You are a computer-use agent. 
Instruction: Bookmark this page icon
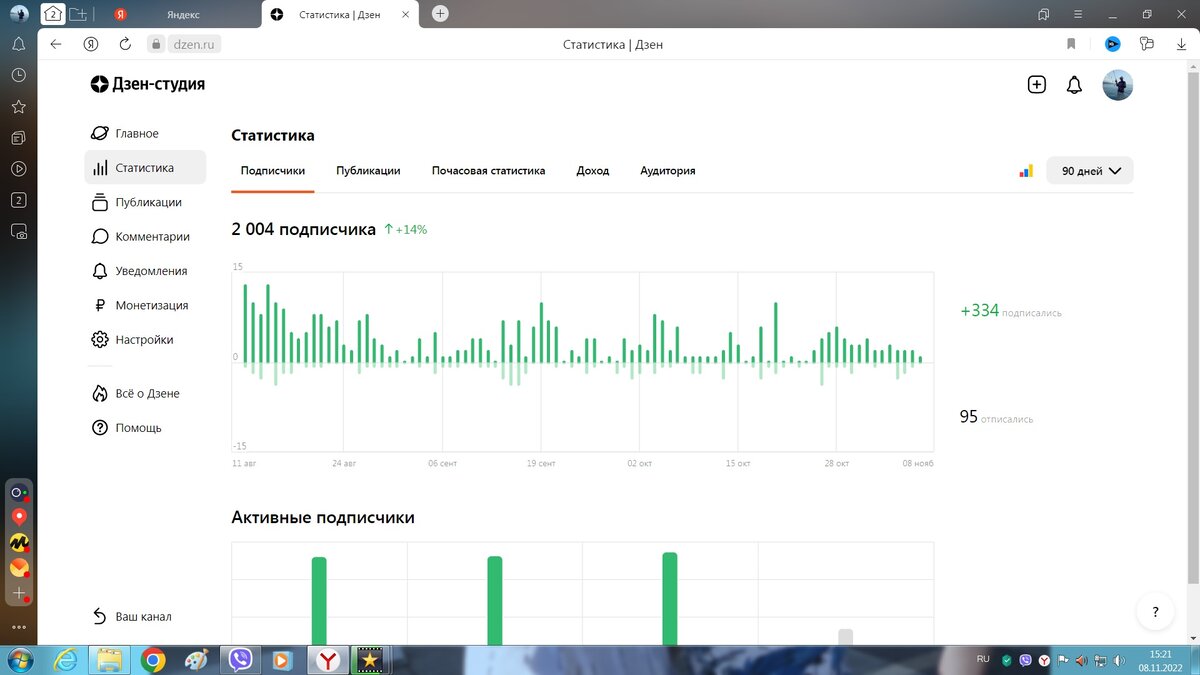(x=1071, y=44)
